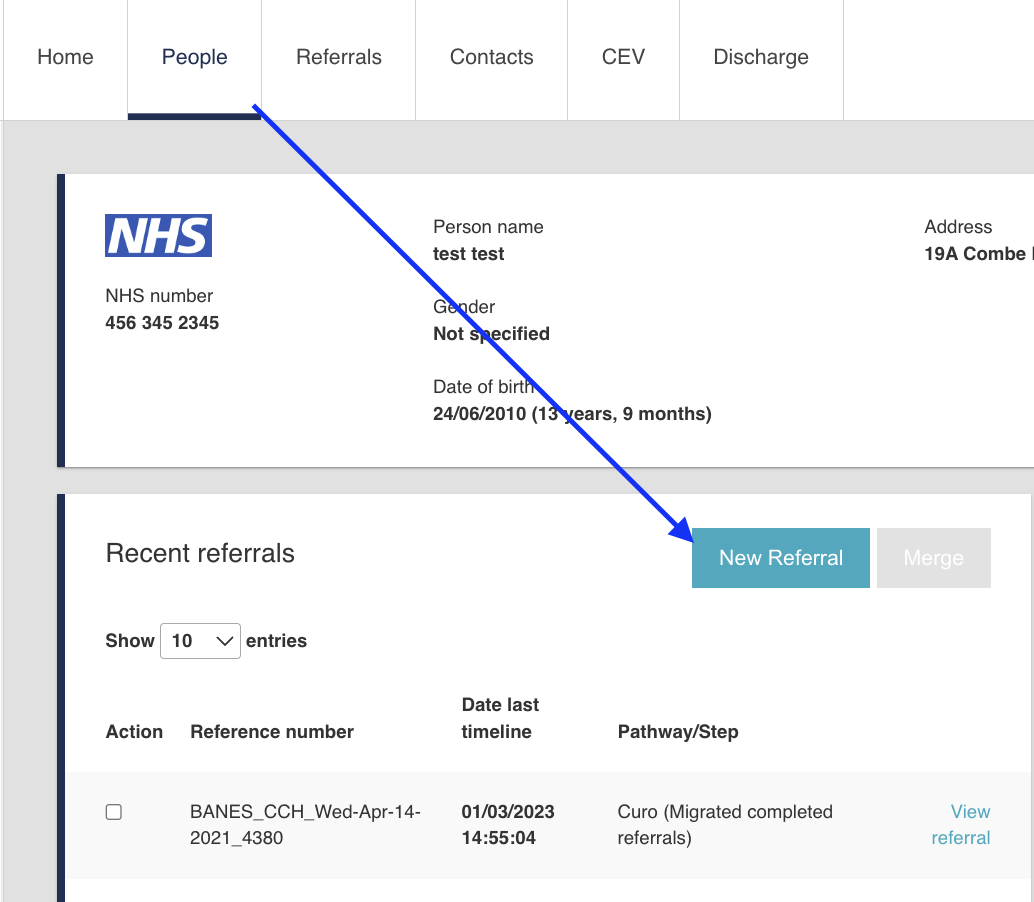Open the View referral link

pos(961,825)
